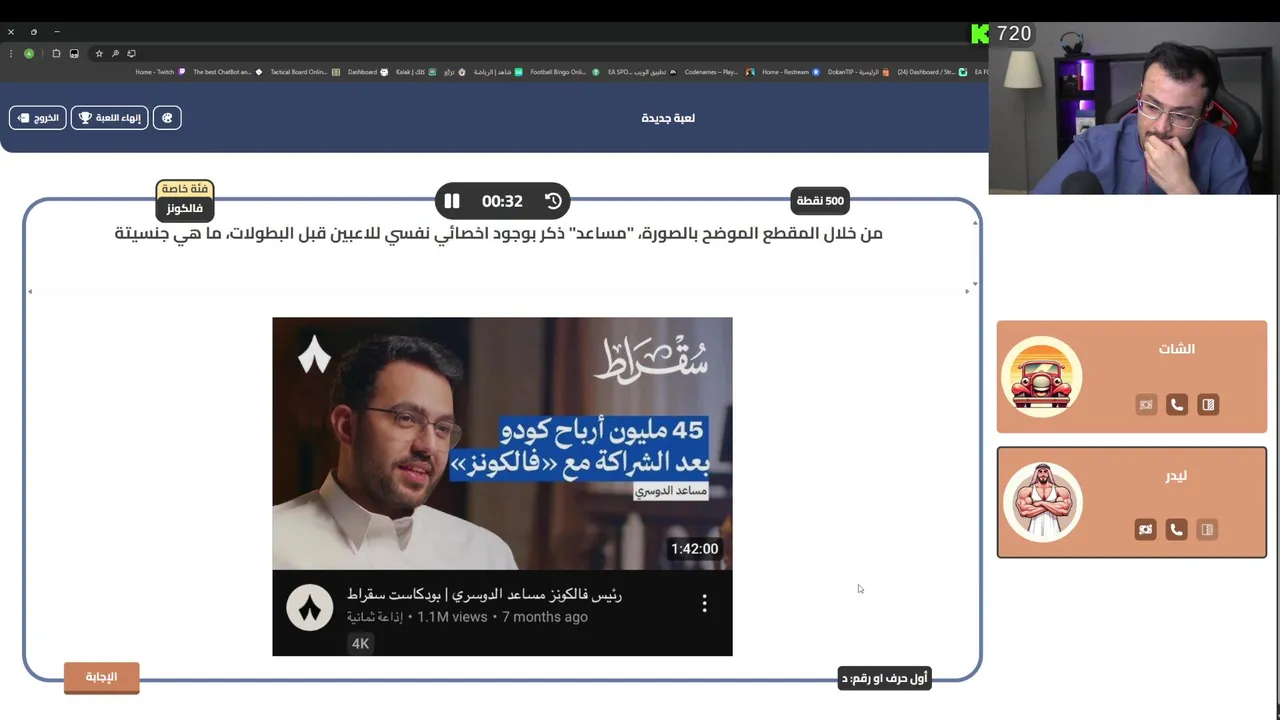
Task: Click the media control icon in browser toolbar
Action: click(74, 53)
